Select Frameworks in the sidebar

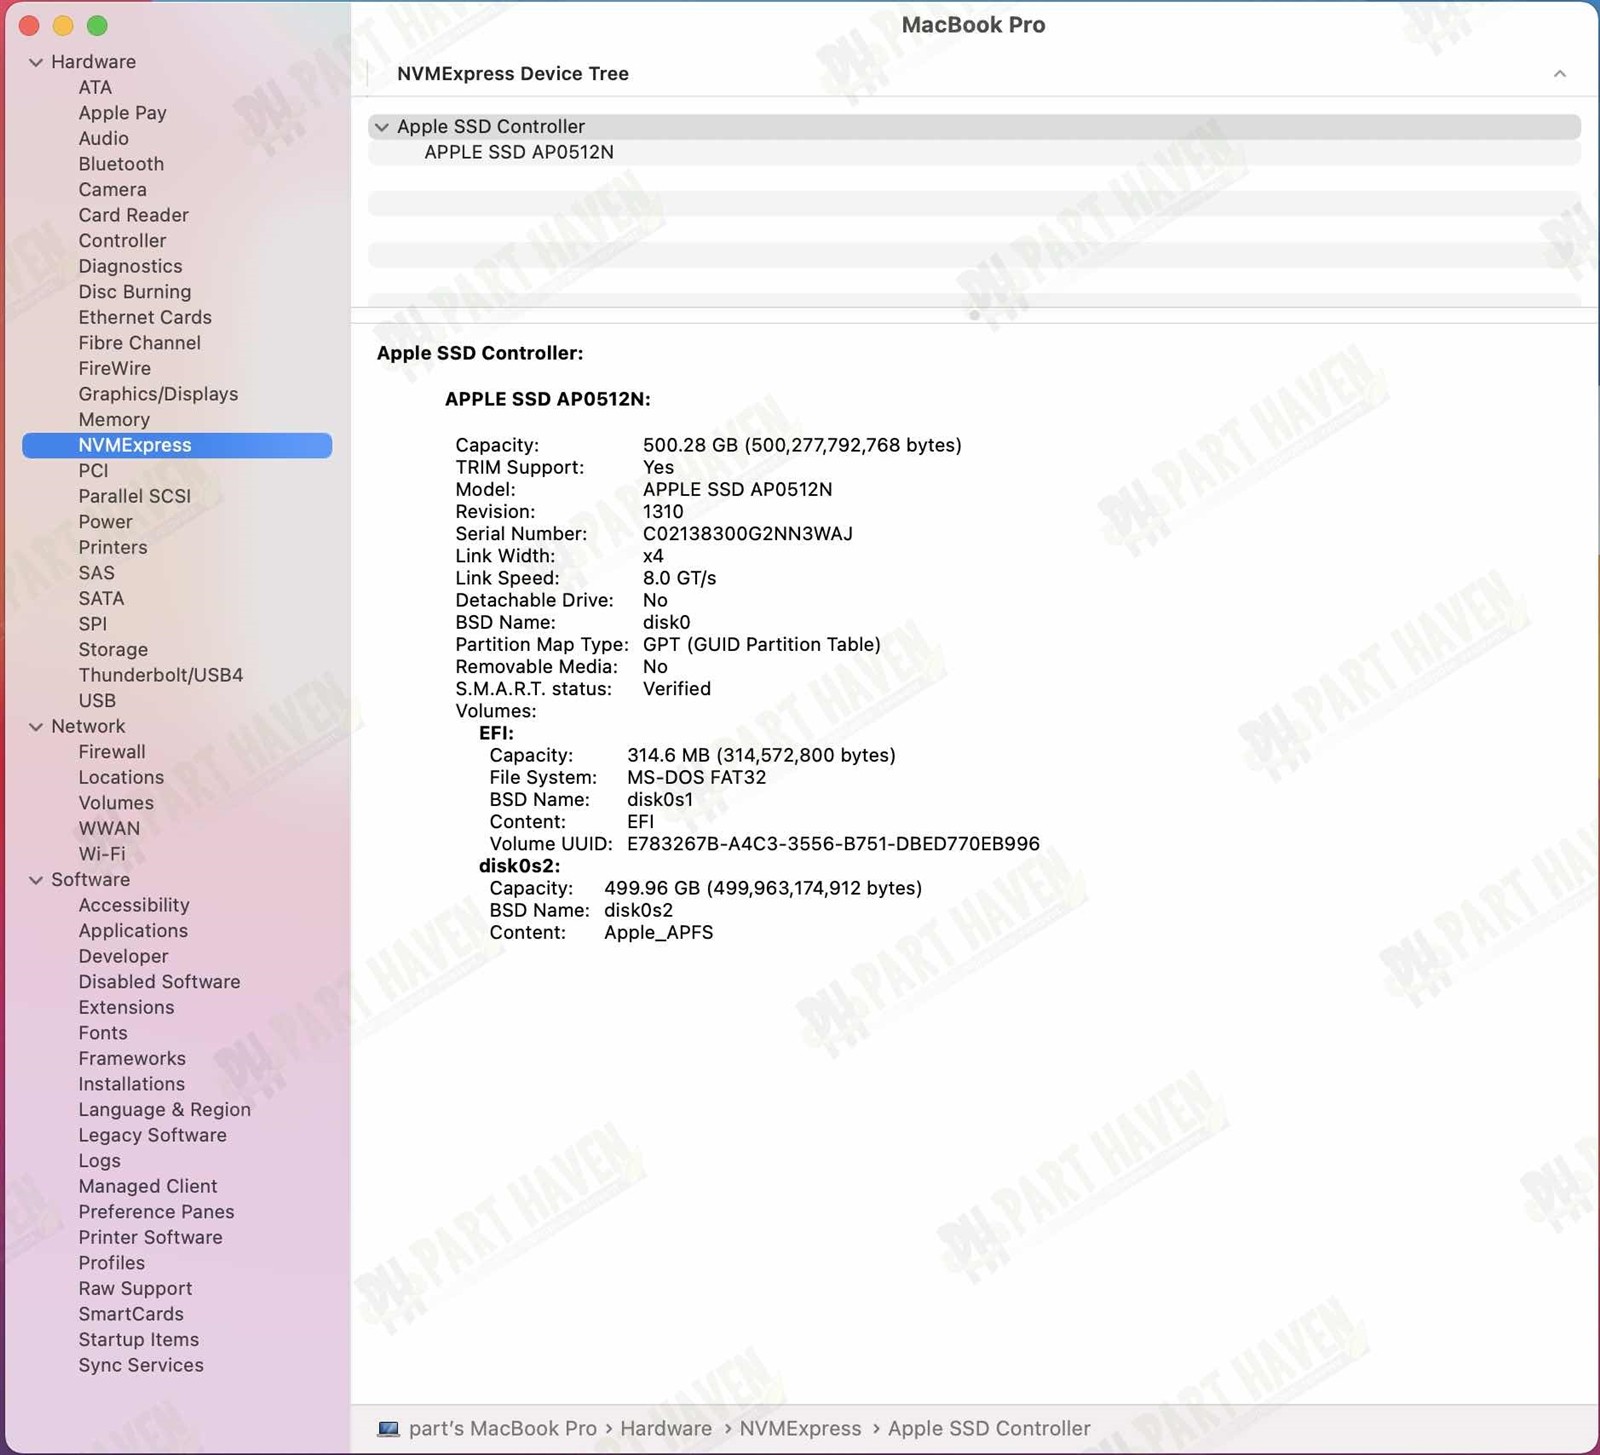(x=132, y=1059)
